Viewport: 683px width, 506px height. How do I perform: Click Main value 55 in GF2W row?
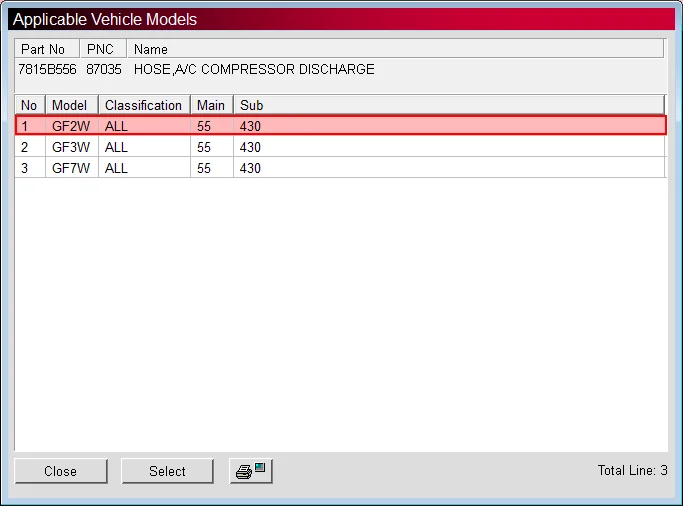[x=203, y=126]
